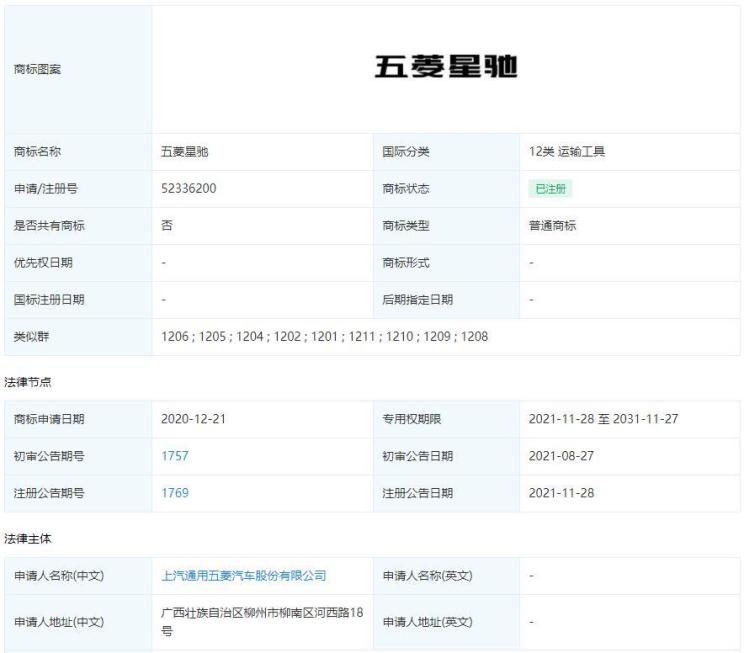Screen dimensions: 744x653
Task: Select the application date 2020-12-21
Action: [x=193, y=419]
